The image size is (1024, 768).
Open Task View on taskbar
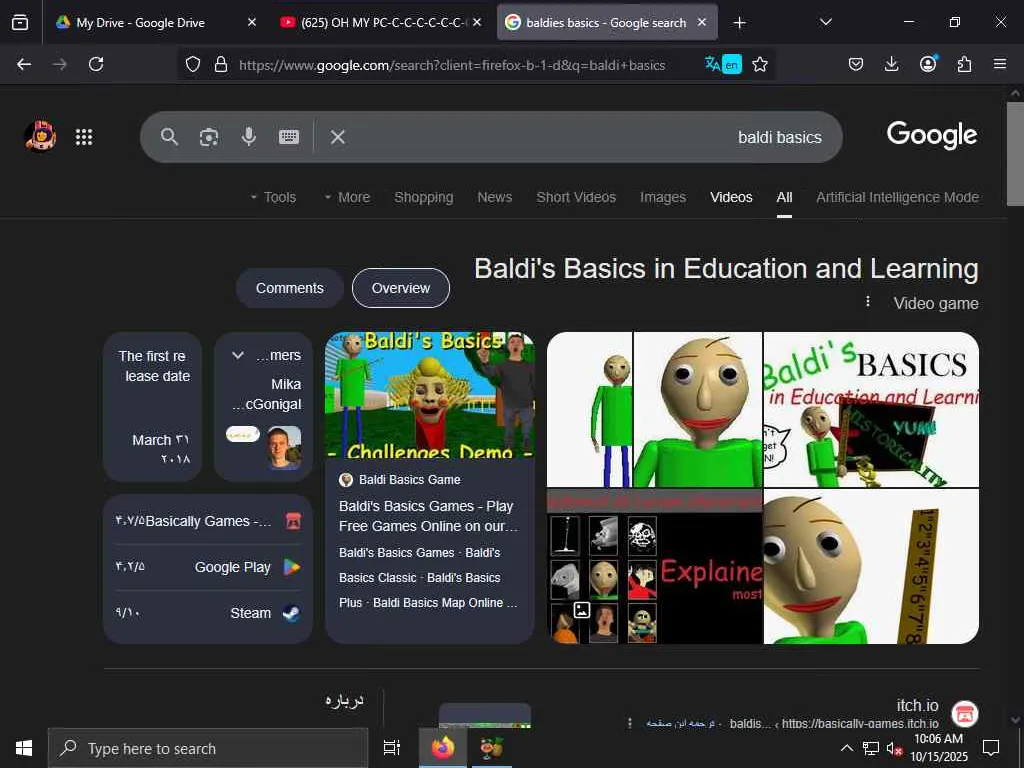[392, 748]
